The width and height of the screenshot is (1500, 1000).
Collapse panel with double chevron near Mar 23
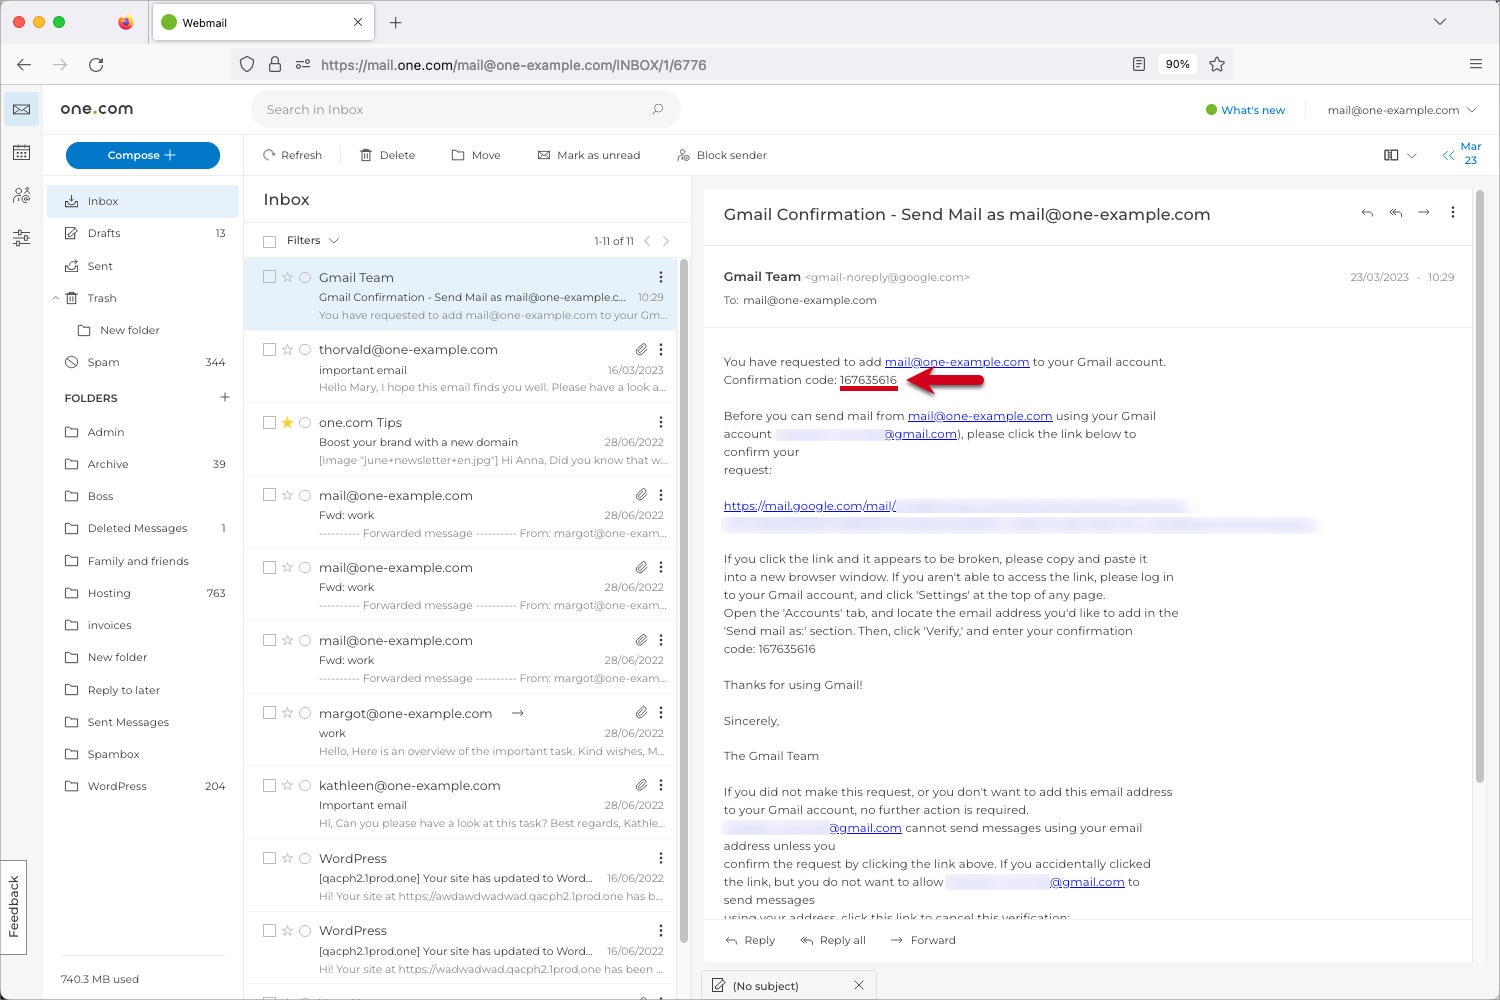point(1448,155)
